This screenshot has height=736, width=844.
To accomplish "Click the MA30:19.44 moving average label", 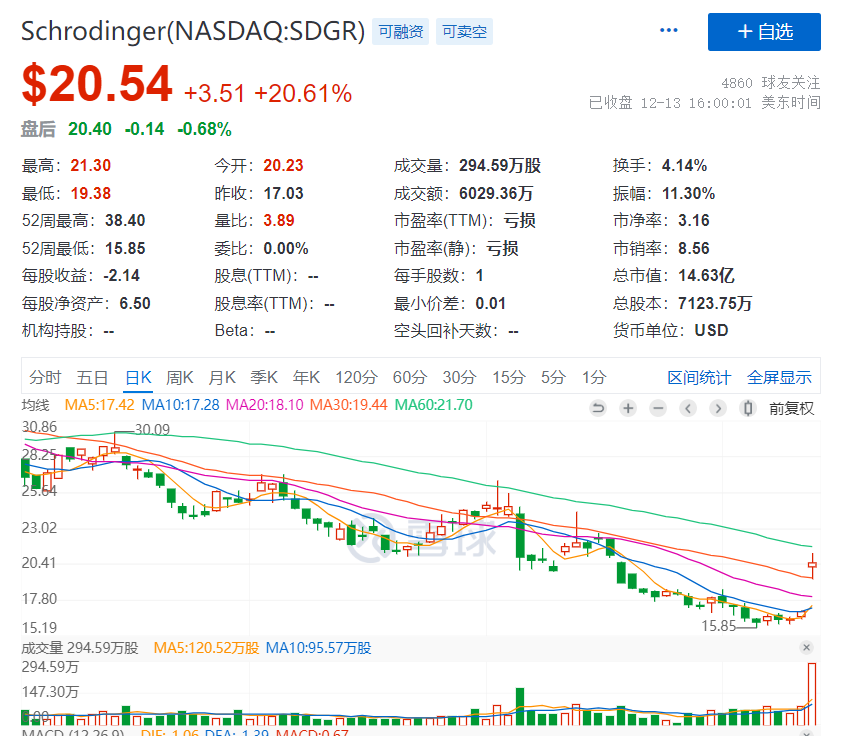I will 349,405.
